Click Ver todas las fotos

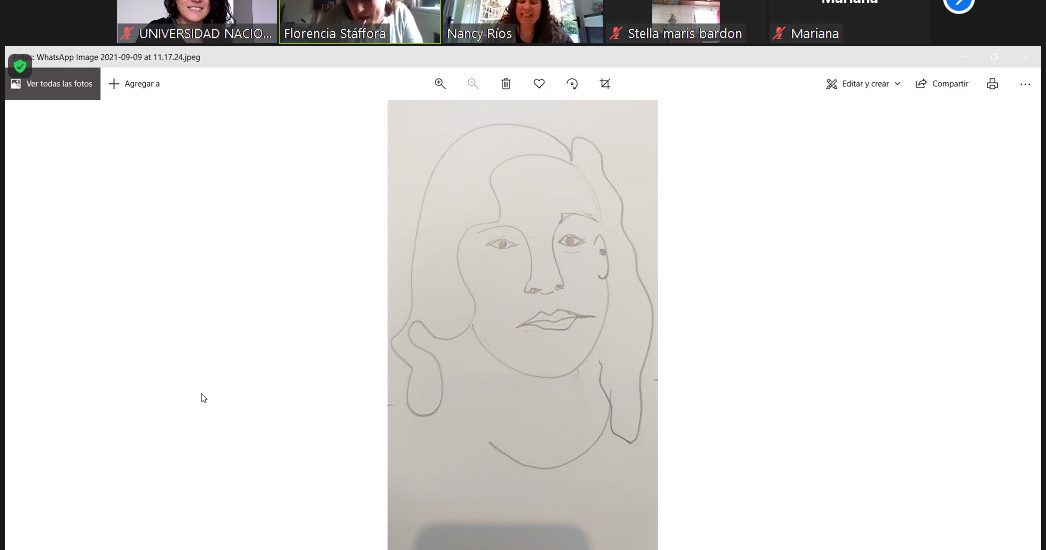[52, 84]
